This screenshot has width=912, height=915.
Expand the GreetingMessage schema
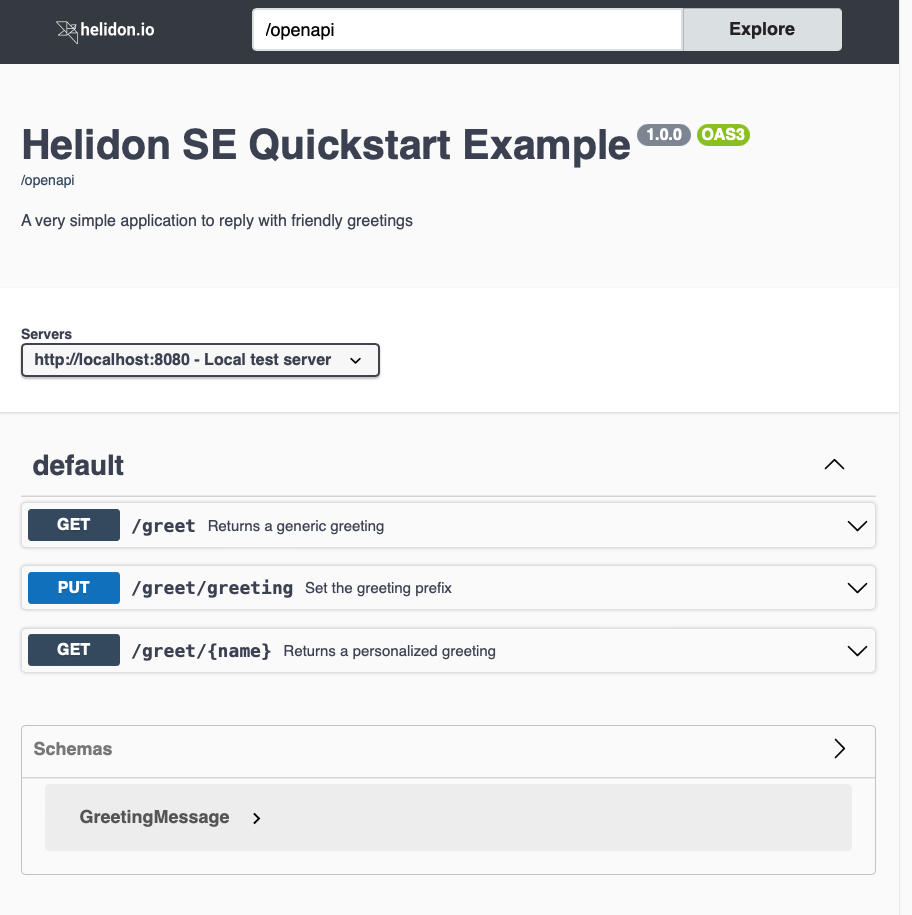click(256, 817)
